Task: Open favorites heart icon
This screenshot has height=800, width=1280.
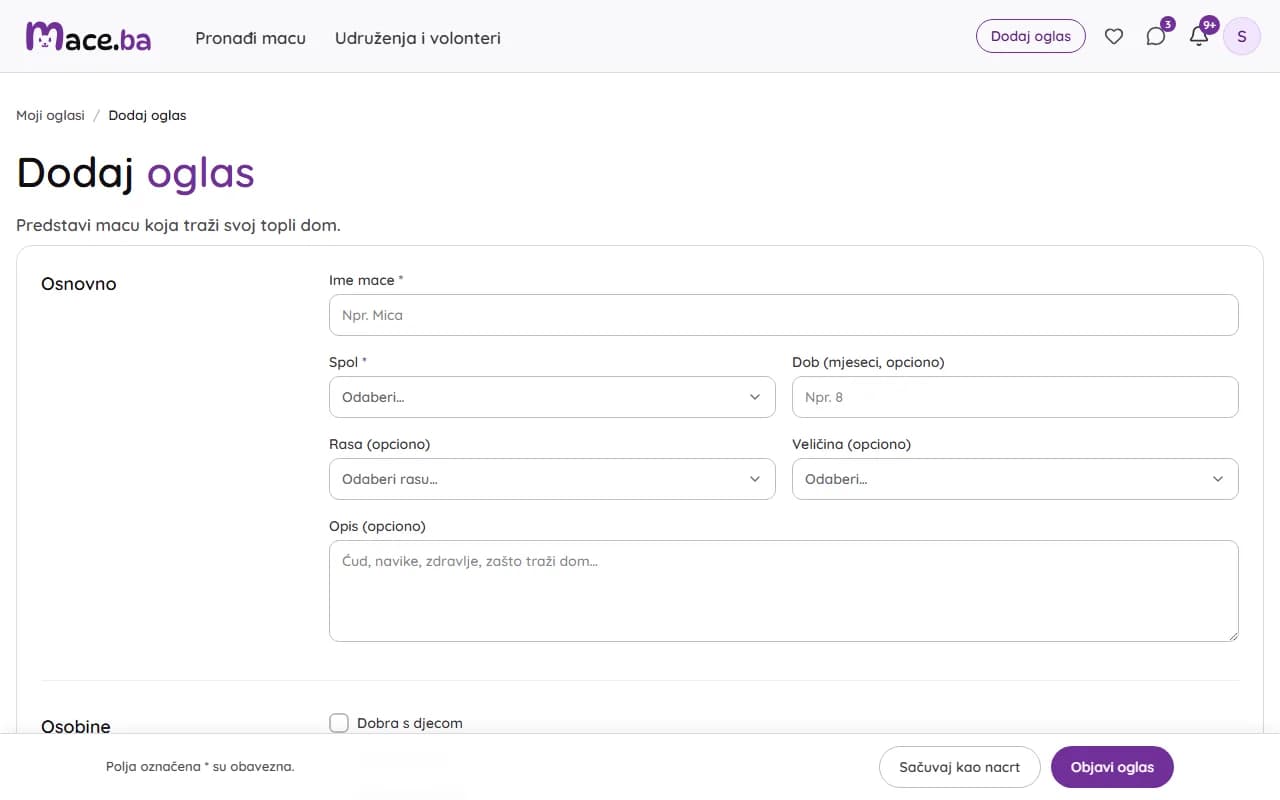Action: pos(1113,37)
